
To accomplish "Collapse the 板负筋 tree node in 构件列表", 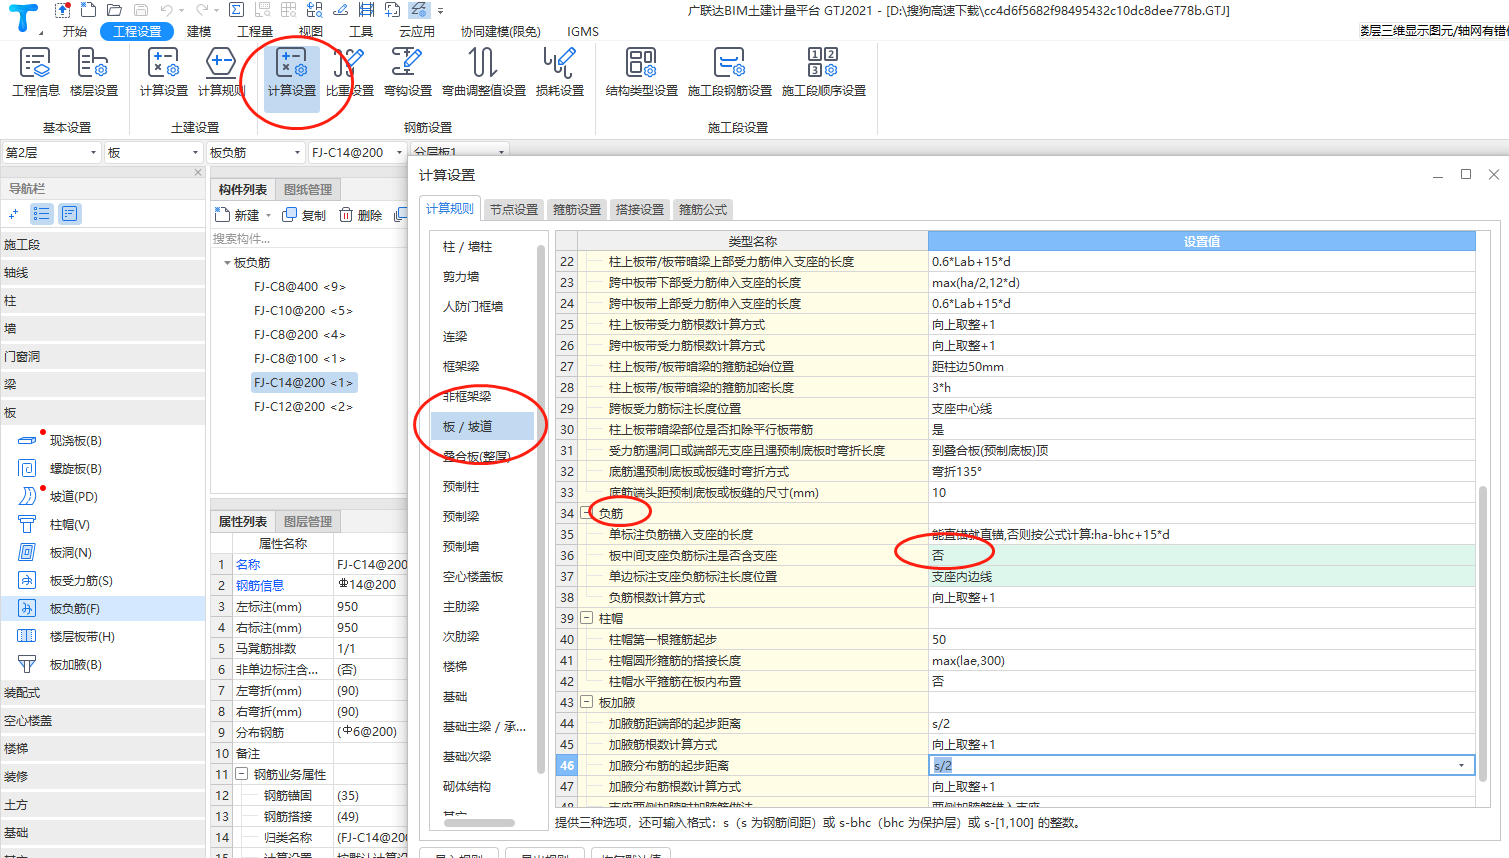I will click(x=227, y=263).
